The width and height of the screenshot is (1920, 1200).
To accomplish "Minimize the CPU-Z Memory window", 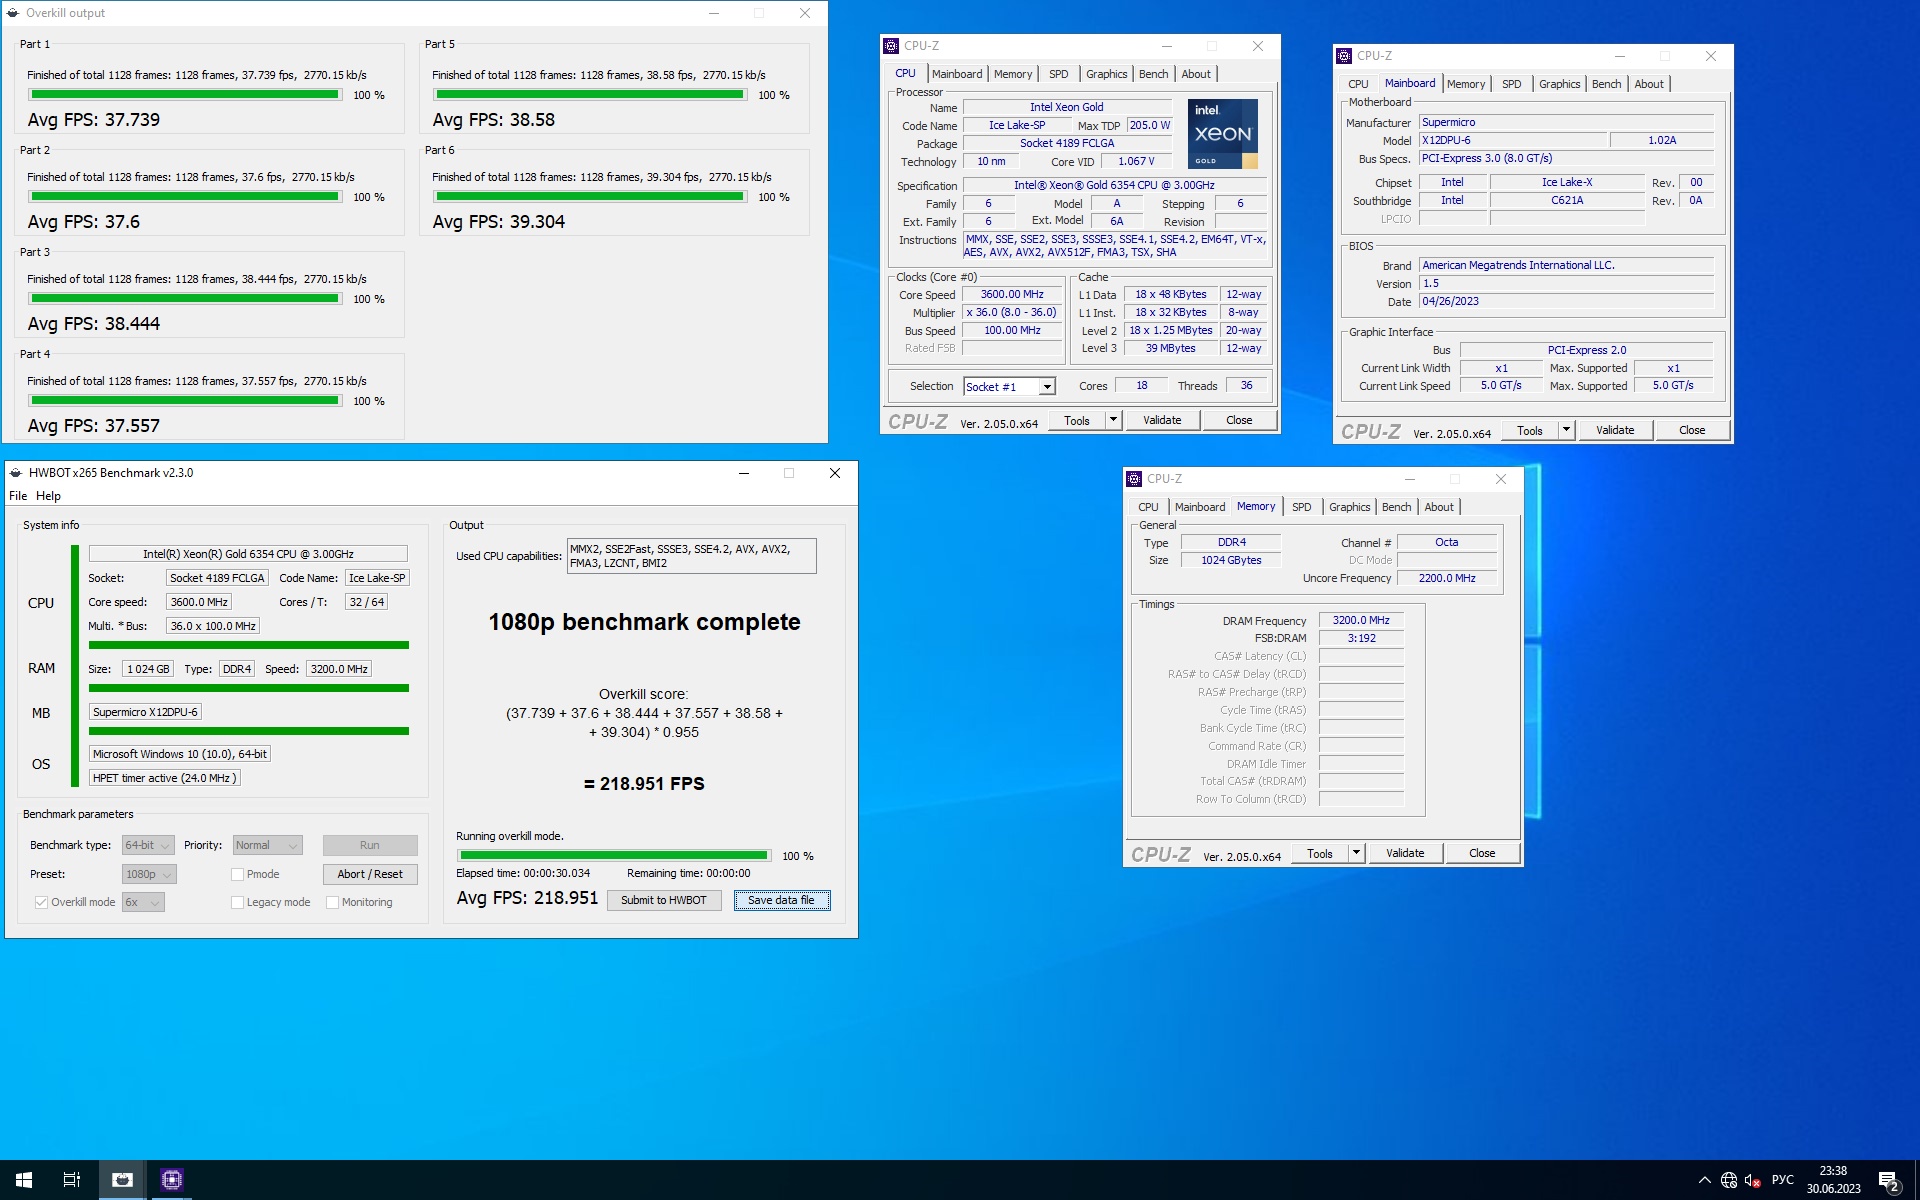I will click(1409, 479).
